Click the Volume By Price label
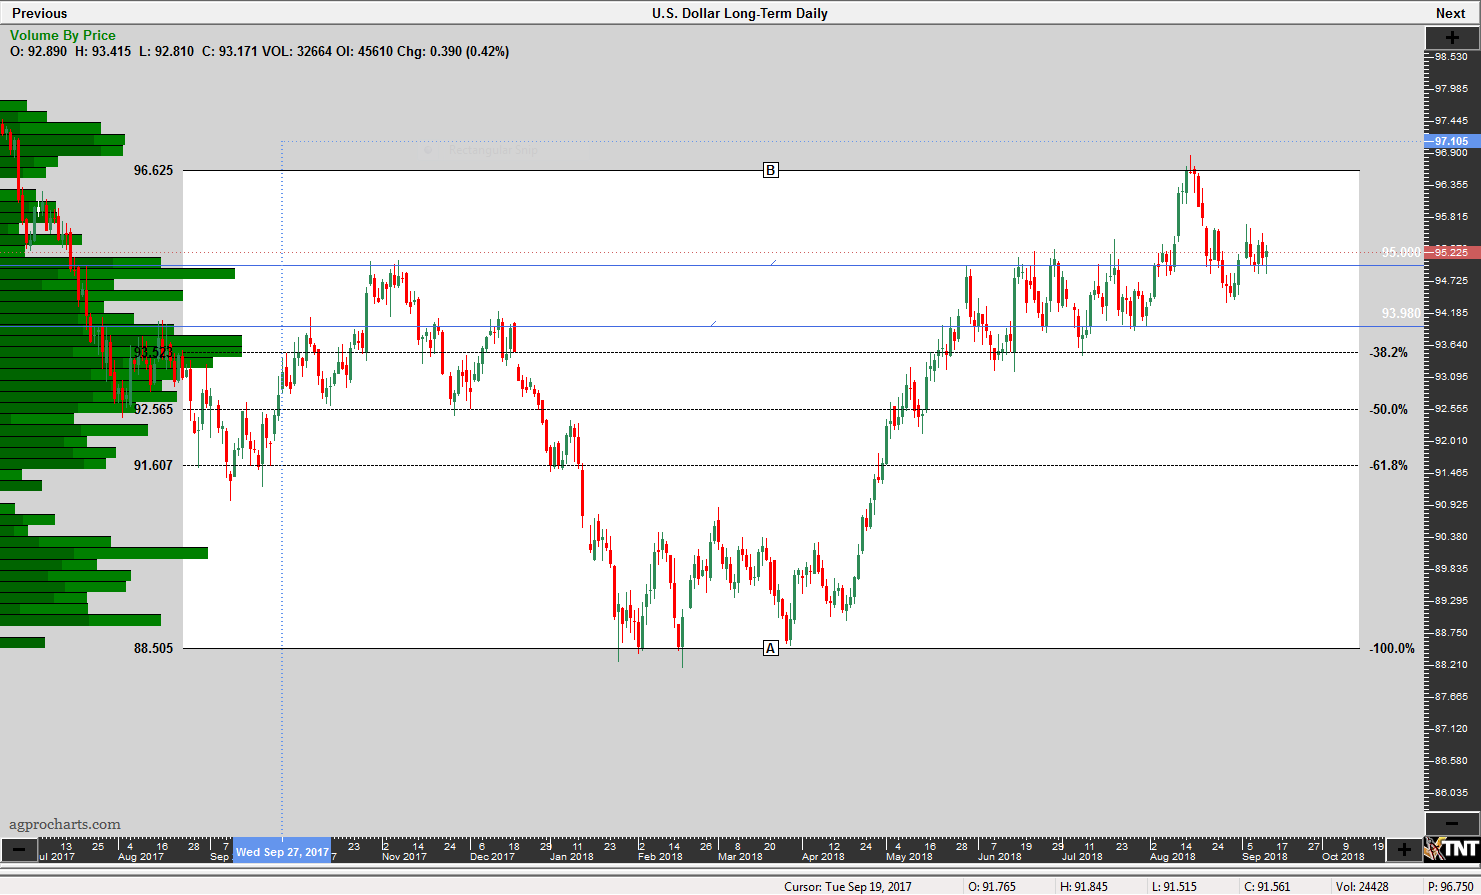 pos(63,35)
